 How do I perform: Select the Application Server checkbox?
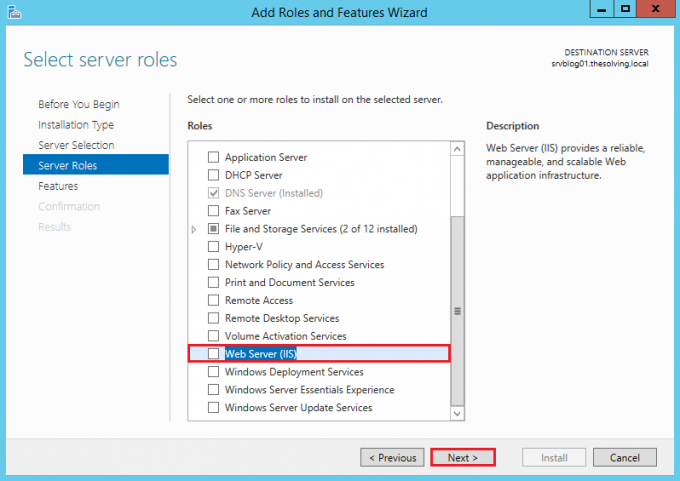pos(213,157)
